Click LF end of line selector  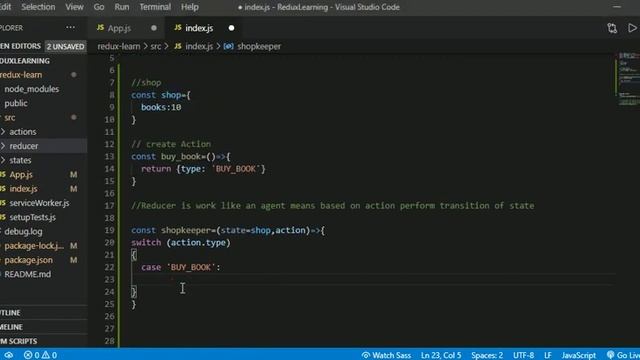click(x=548, y=355)
